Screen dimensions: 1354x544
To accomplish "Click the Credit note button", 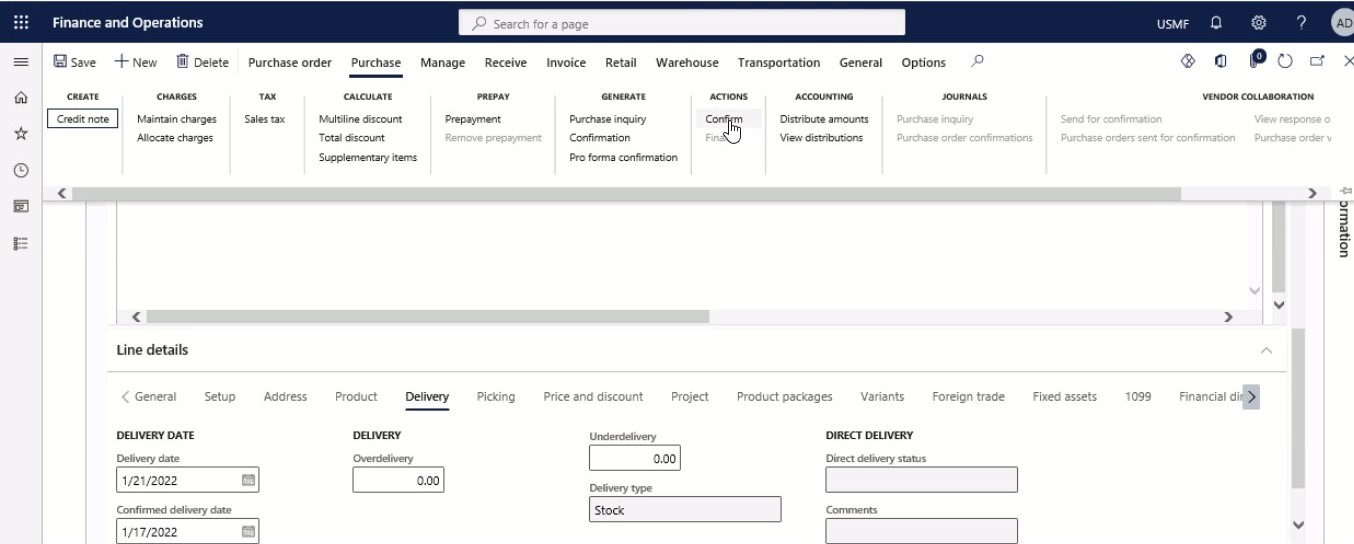I will 83,119.
